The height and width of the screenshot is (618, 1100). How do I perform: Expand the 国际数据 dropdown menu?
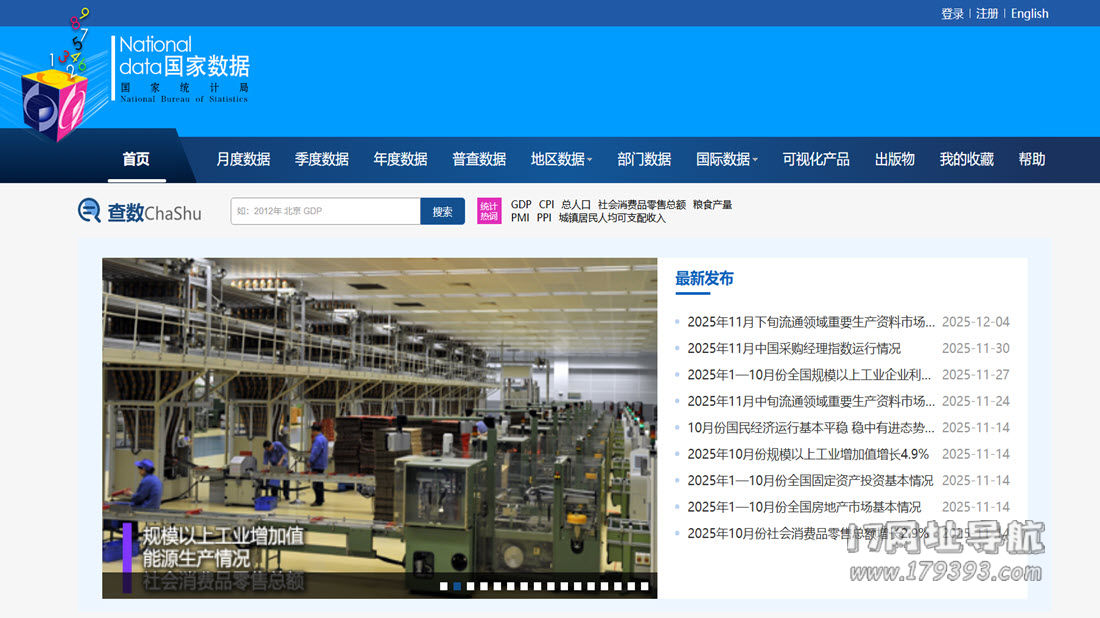pyautogui.click(x=726, y=159)
